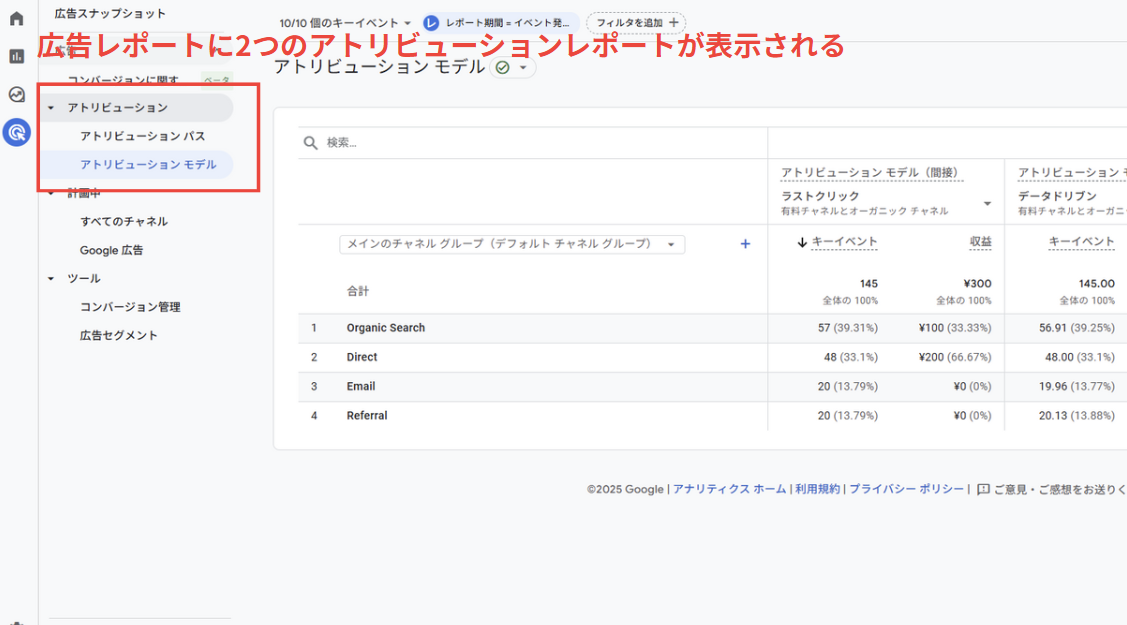The height and width of the screenshot is (625, 1127).
Task: Click the search magnifier icon
Action: 310,143
